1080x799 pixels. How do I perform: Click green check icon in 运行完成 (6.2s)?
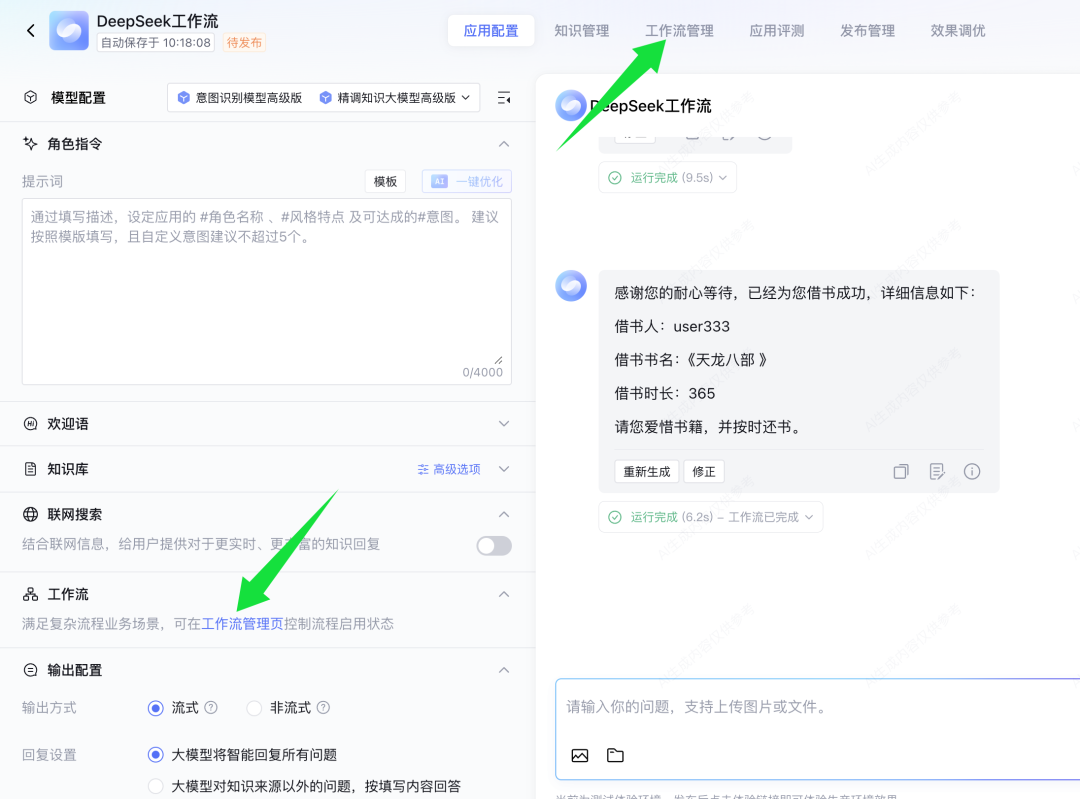(615, 517)
